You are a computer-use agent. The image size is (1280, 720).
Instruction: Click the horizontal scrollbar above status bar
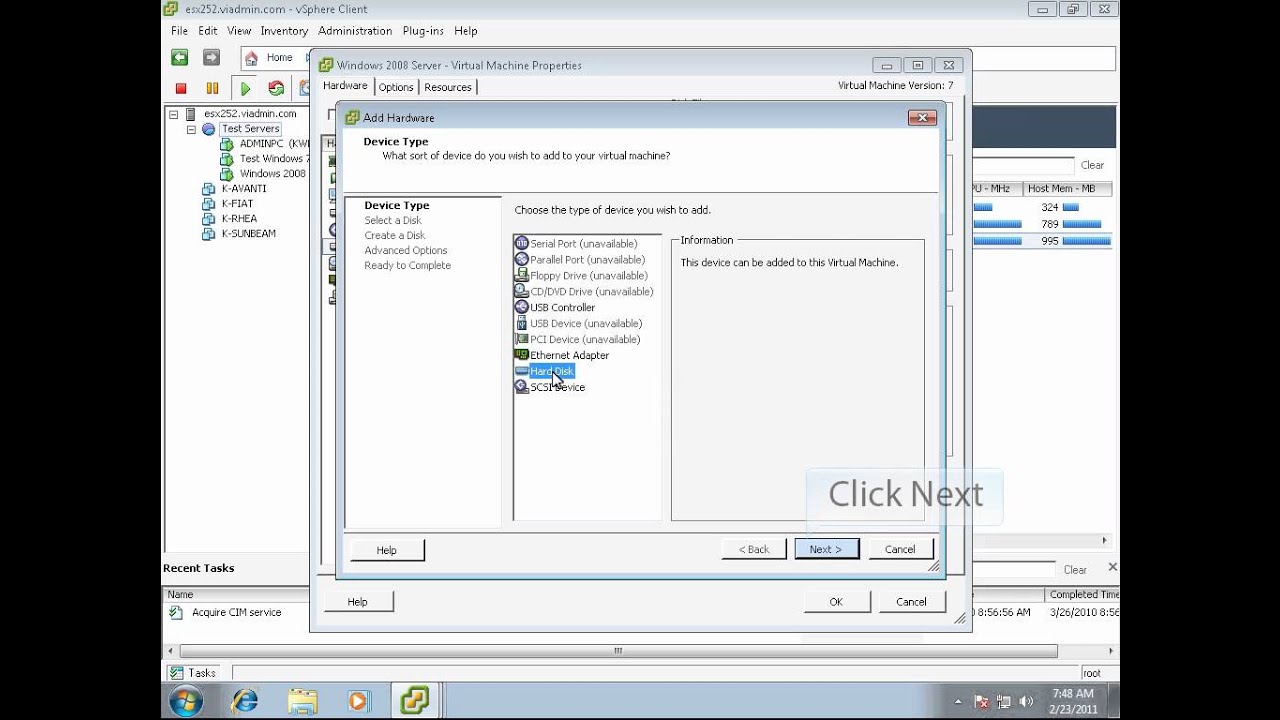[618, 651]
